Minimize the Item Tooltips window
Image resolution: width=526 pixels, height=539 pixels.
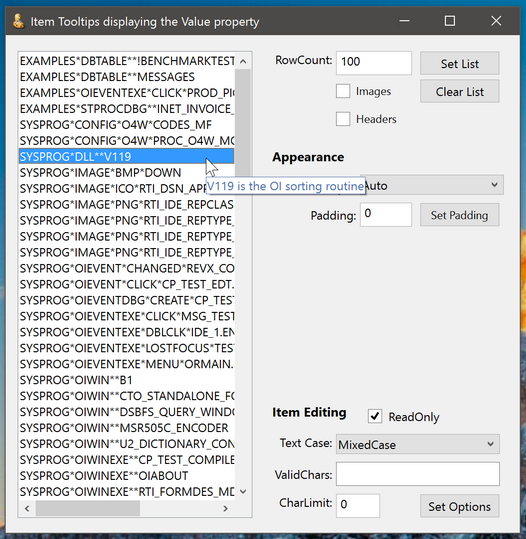404,21
